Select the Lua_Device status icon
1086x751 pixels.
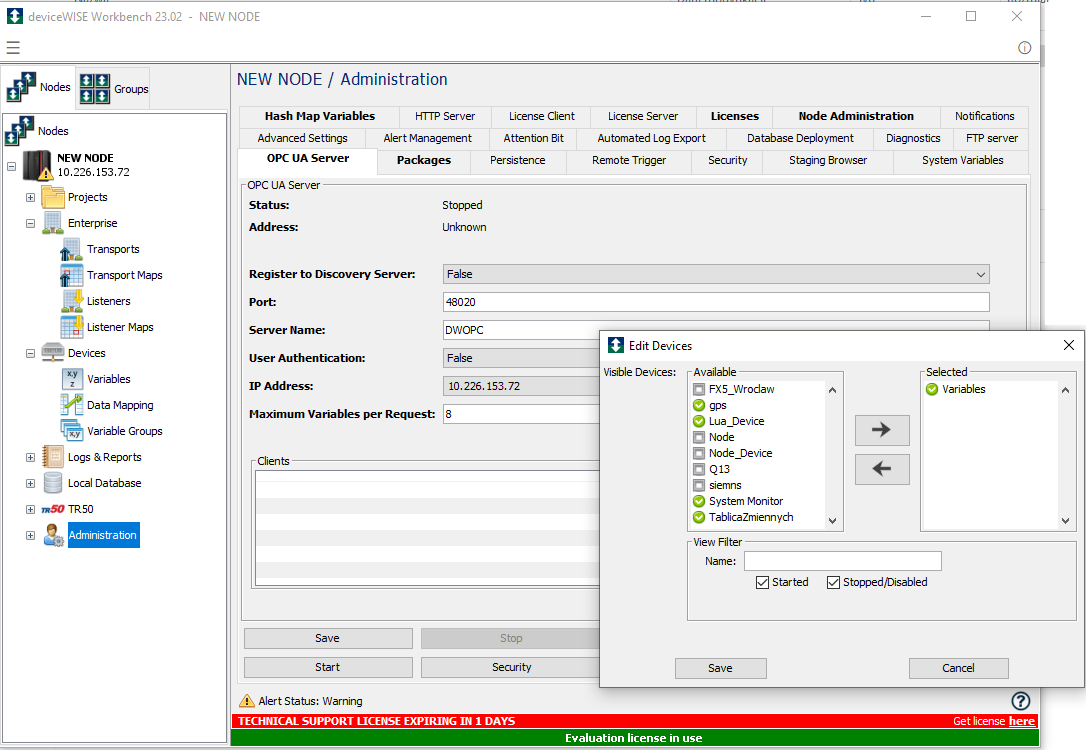pyautogui.click(x=699, y=421)
